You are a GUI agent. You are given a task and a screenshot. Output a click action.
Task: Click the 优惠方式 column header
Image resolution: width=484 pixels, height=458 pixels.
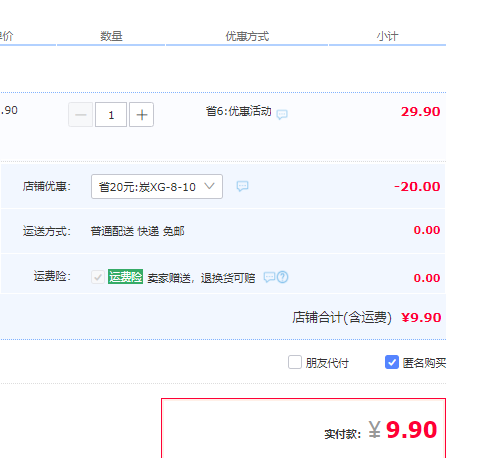point(247,36)
